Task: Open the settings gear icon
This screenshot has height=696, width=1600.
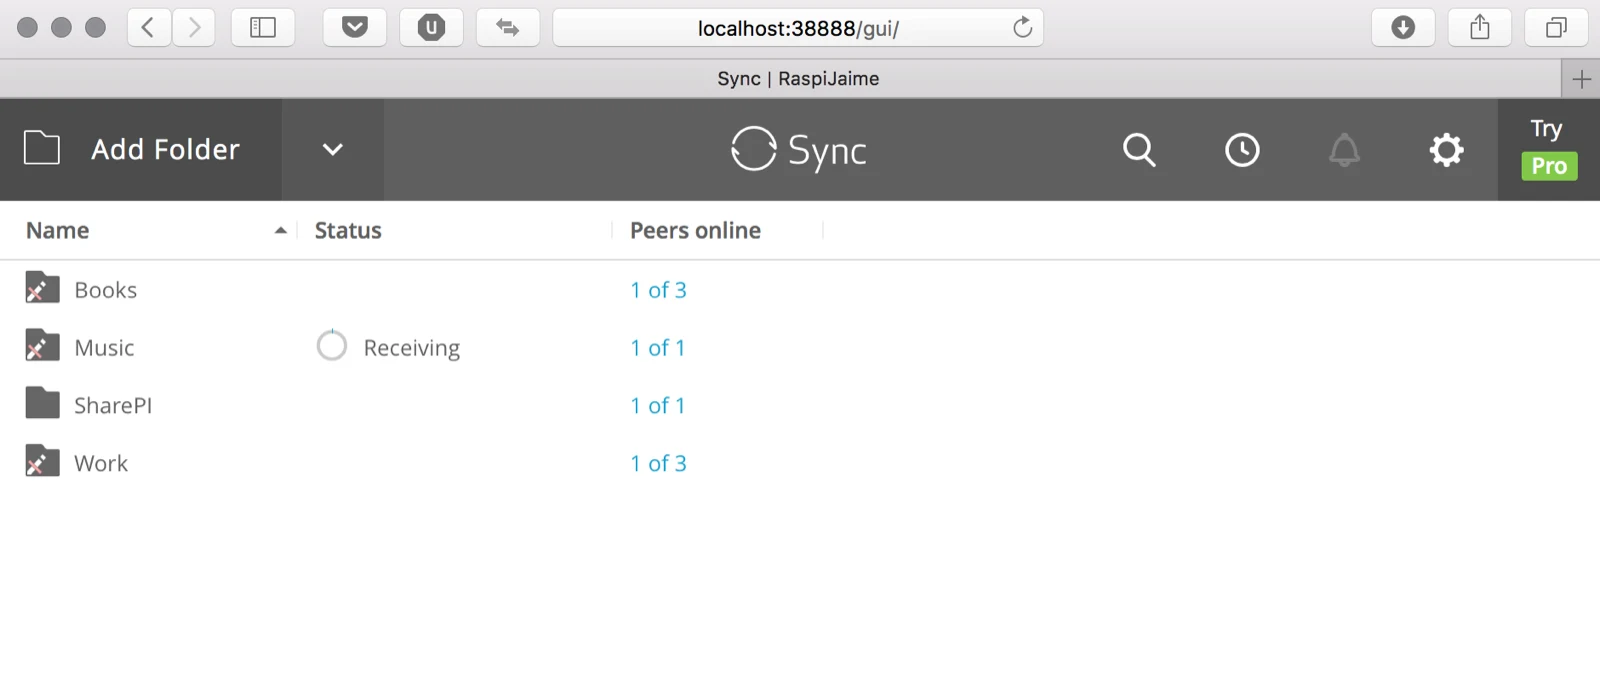Action: point(1446,150)
